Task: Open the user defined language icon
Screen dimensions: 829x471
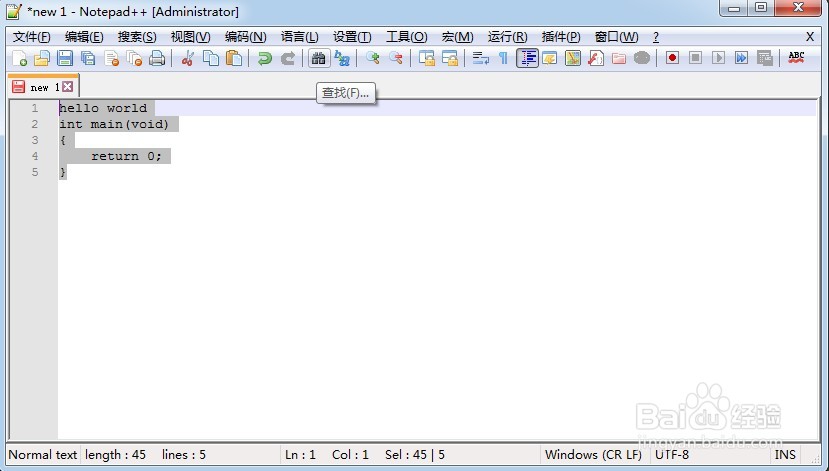Action: [x=550, y=58]
